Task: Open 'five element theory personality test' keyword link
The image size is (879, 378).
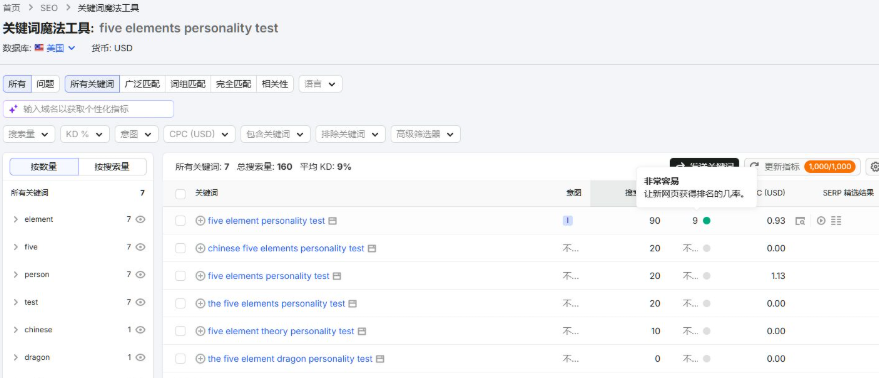Action: tap(281, 331)
